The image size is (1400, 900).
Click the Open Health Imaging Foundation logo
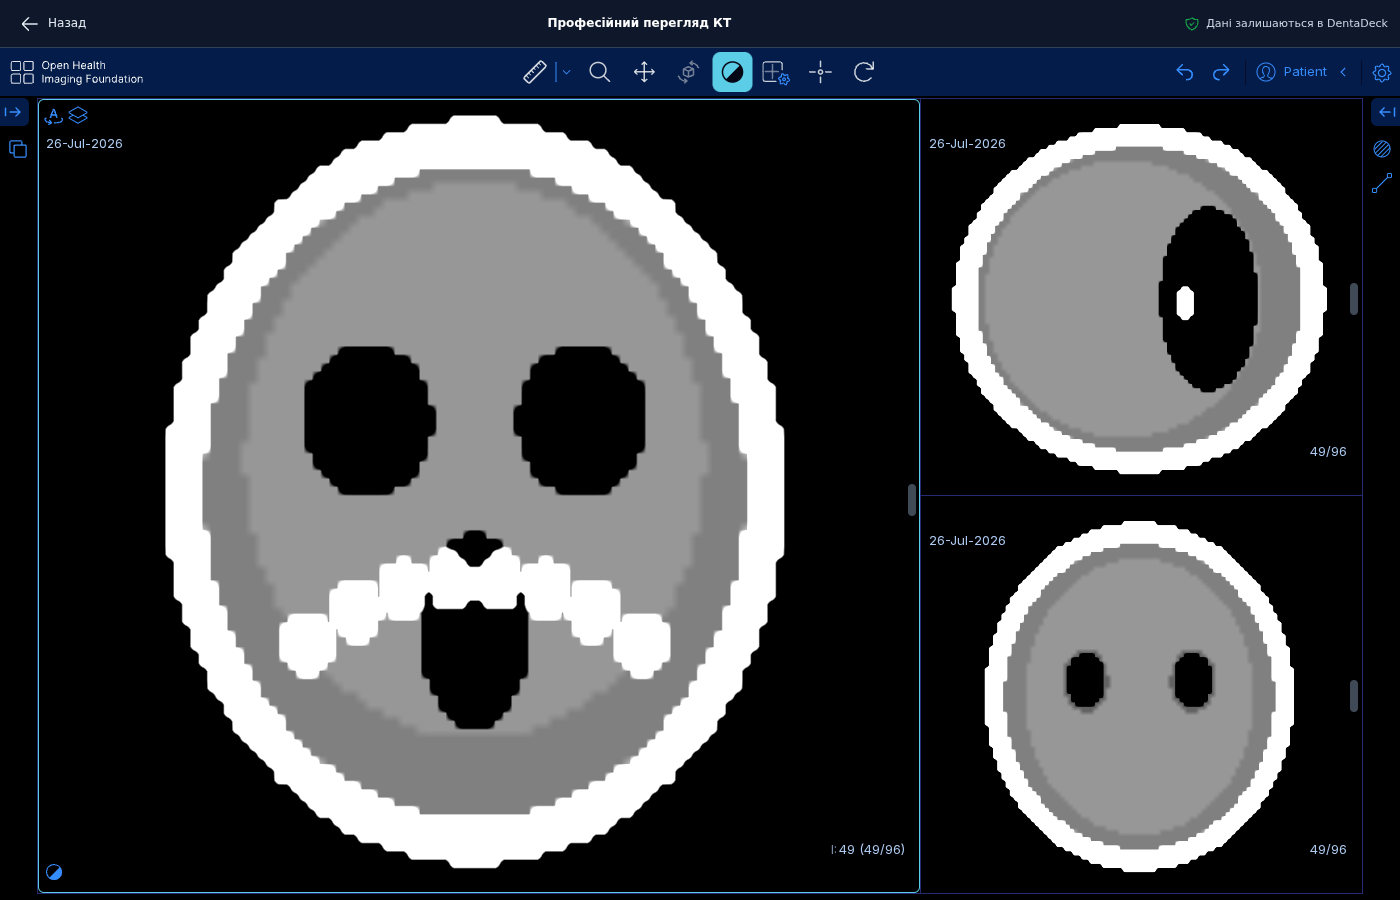point(77,72)
